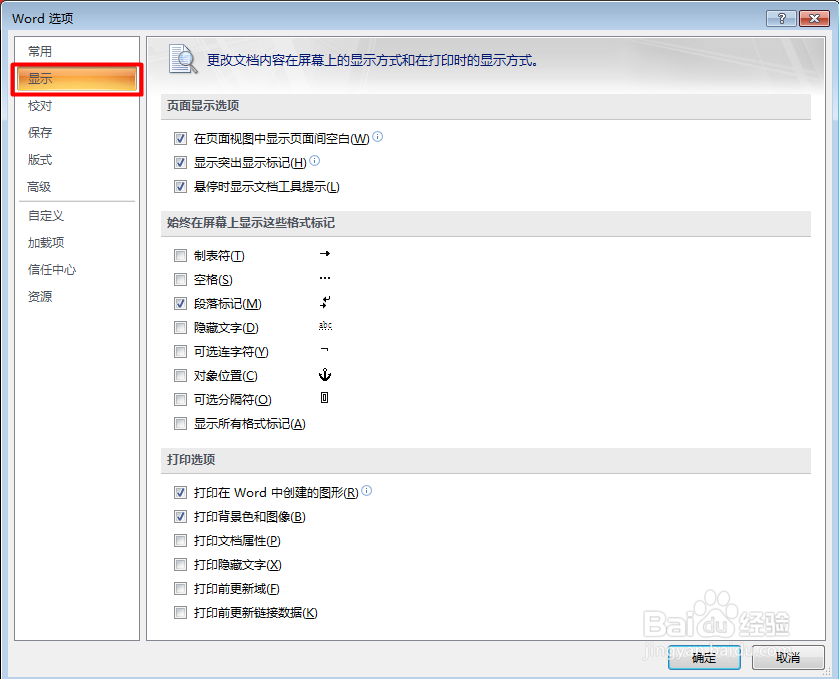Check 打印隐藏文字 checkbox
The width and height of the screenshot is (839, 679).
pos(180,564)
